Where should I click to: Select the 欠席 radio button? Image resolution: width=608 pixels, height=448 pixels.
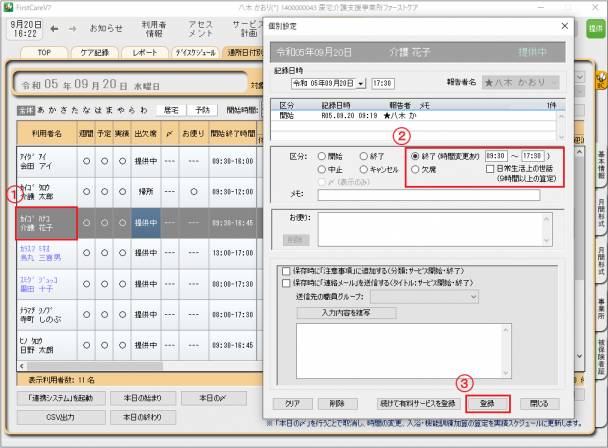[415, 170]
